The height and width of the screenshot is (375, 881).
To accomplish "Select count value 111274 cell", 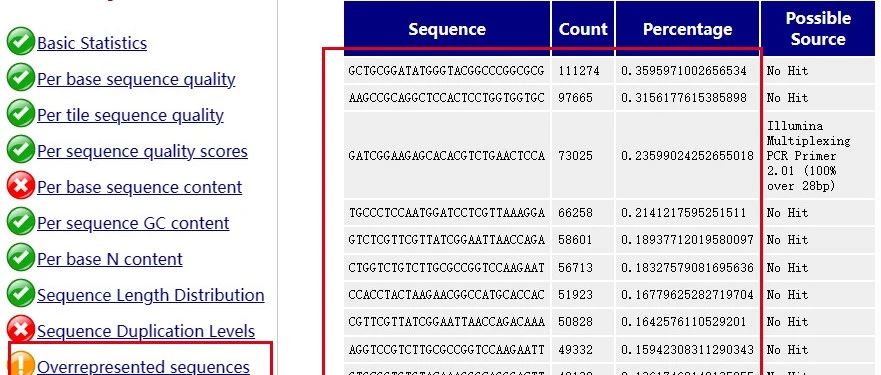I will (x=583, y=71).
